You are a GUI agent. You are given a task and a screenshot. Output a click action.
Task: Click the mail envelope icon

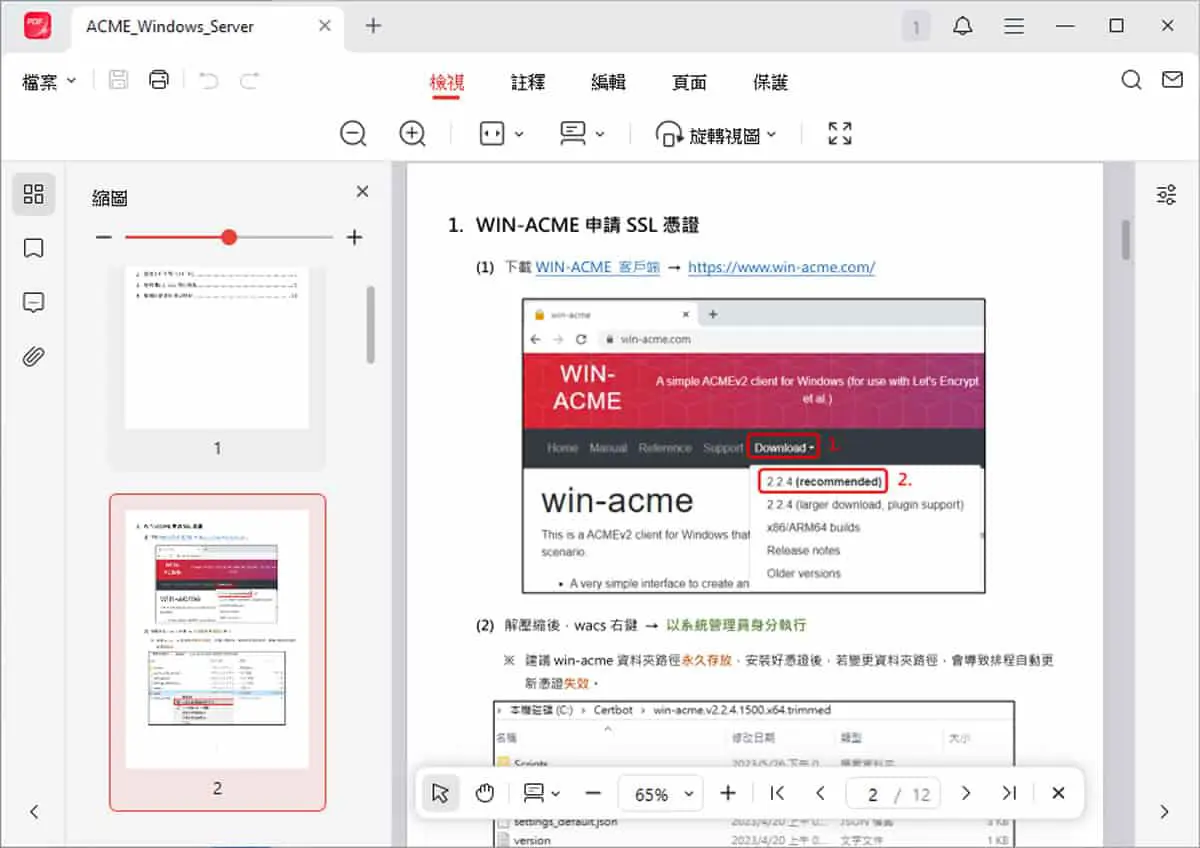coord(1172,80)
